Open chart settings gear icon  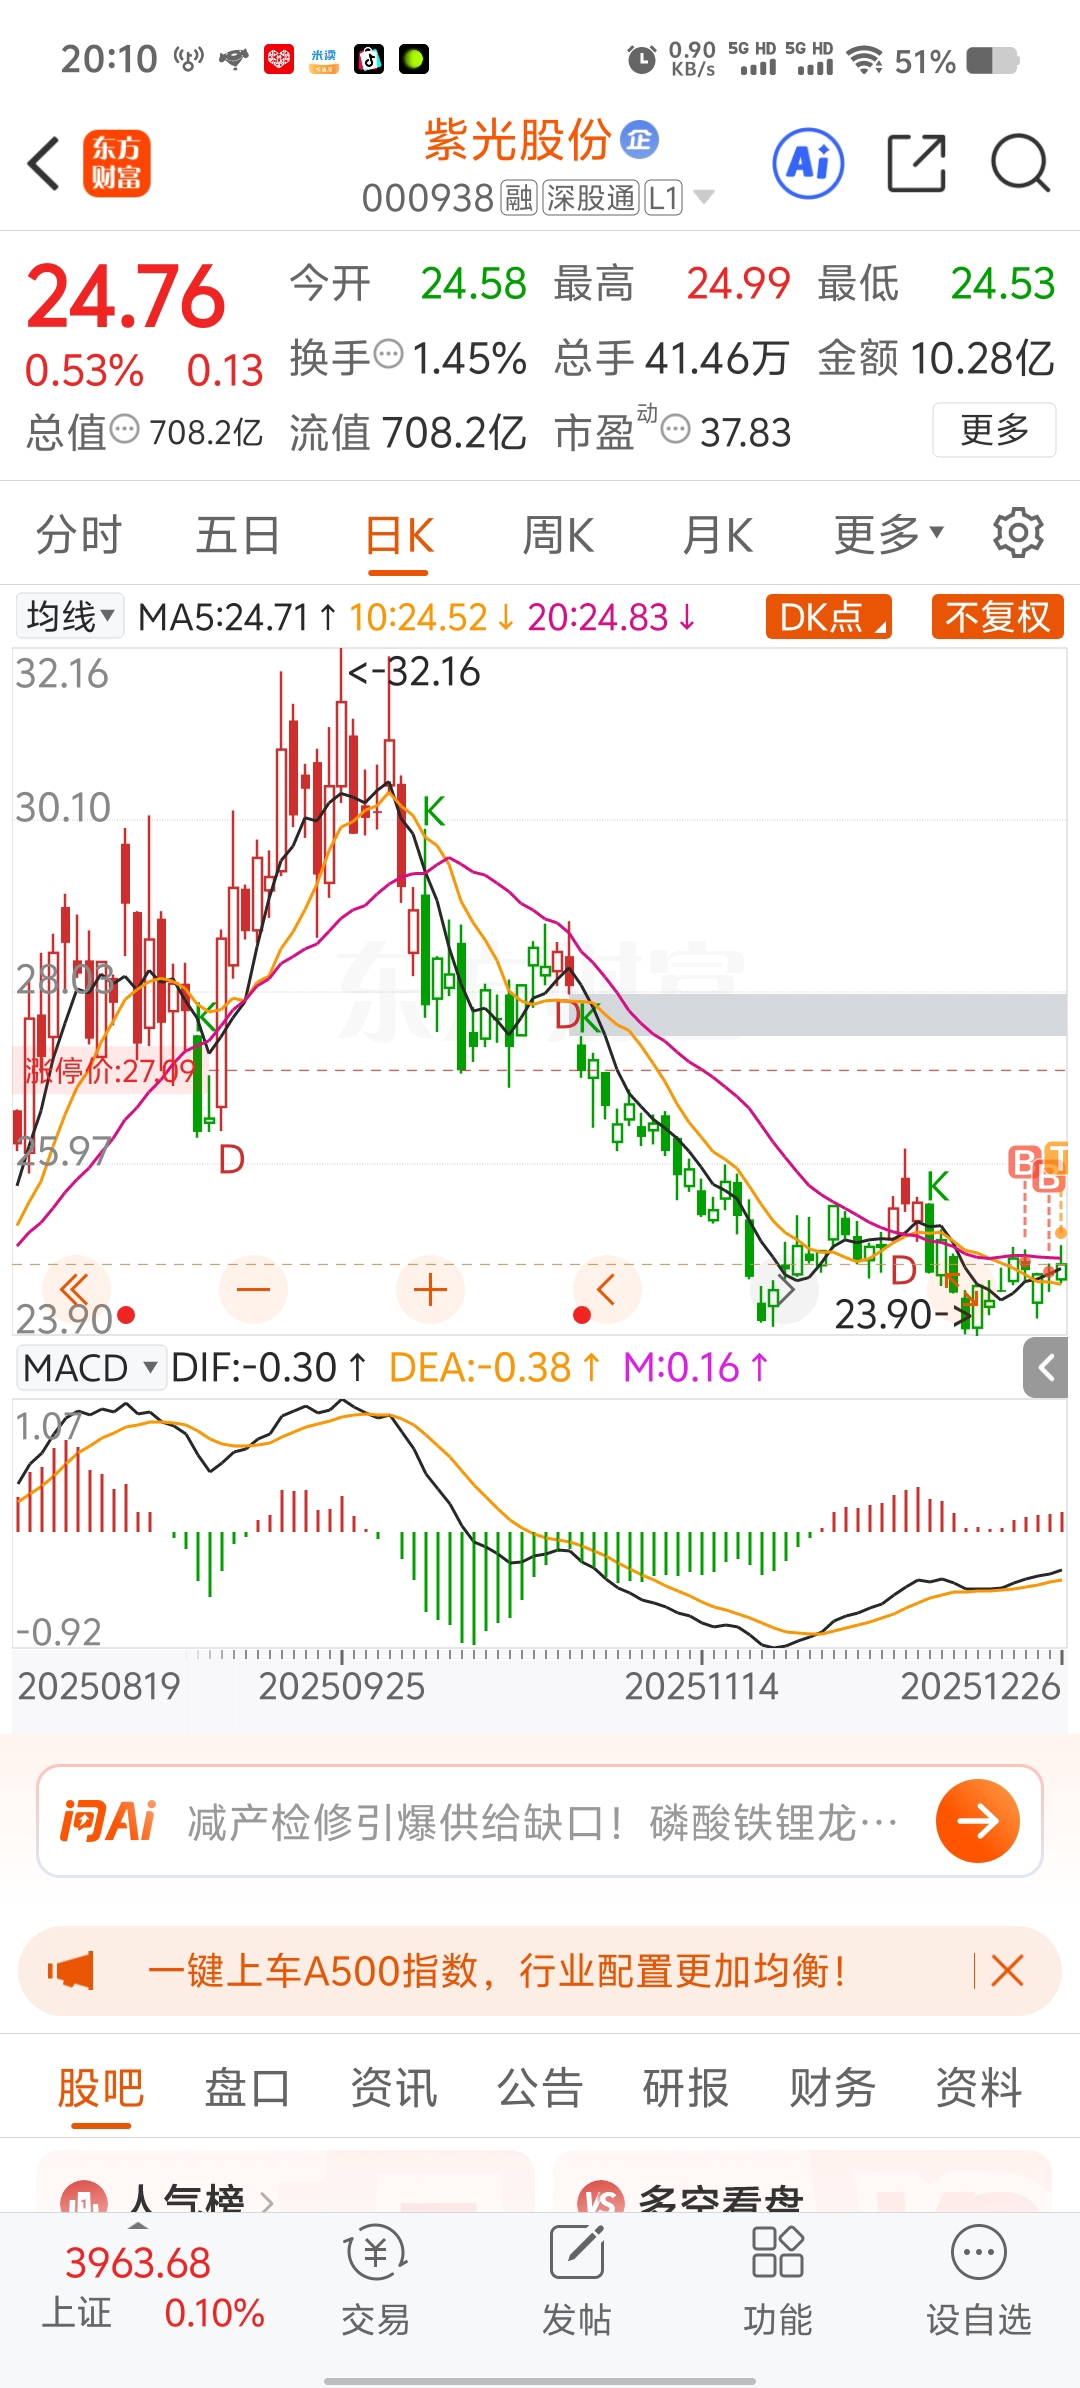click(1018, 533)
